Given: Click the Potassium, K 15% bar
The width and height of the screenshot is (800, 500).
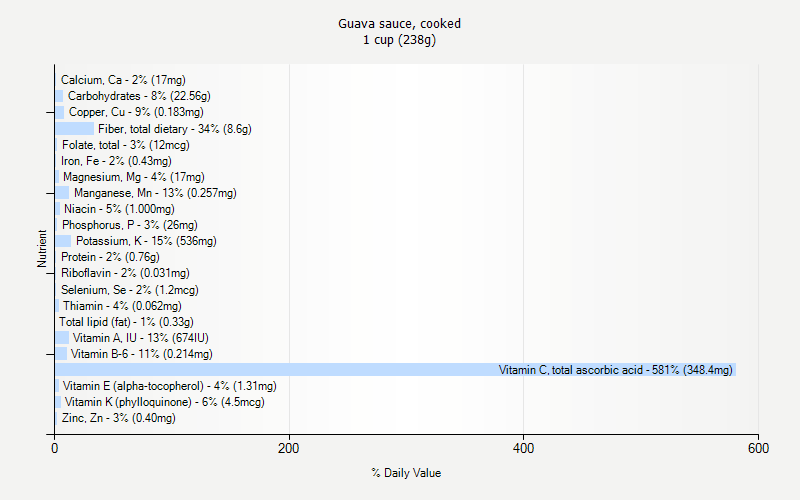Looking at the screenshot, I should 63,241.
